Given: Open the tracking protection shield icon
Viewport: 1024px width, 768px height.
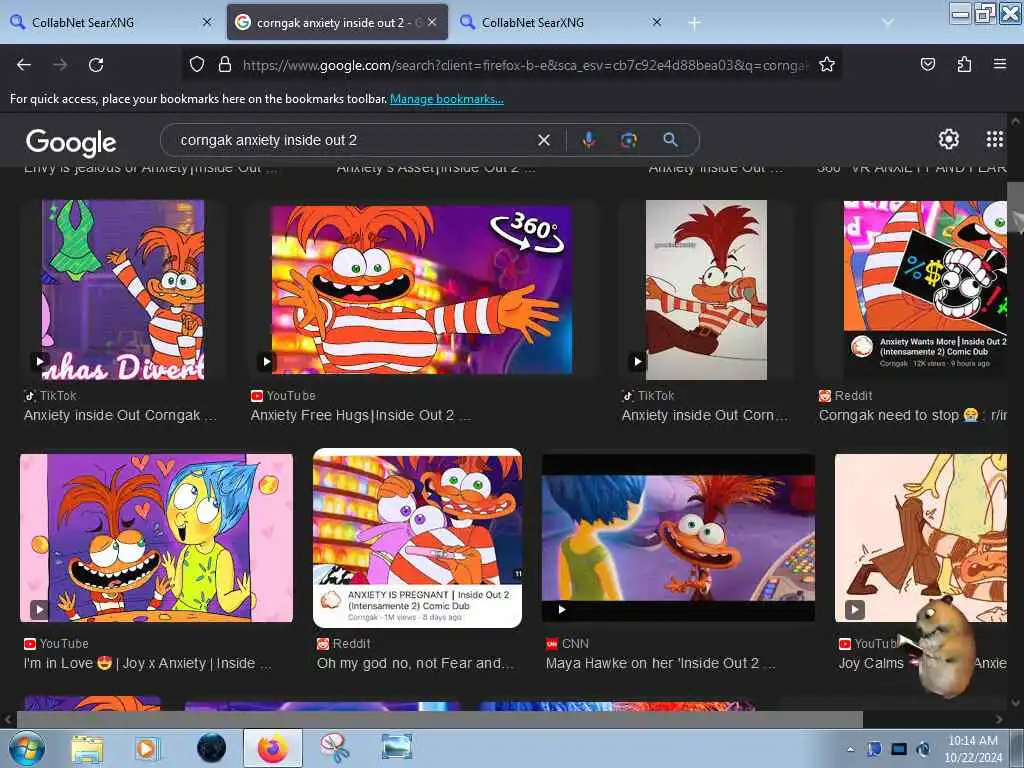Looking at the screenshot, I should 197,65.
